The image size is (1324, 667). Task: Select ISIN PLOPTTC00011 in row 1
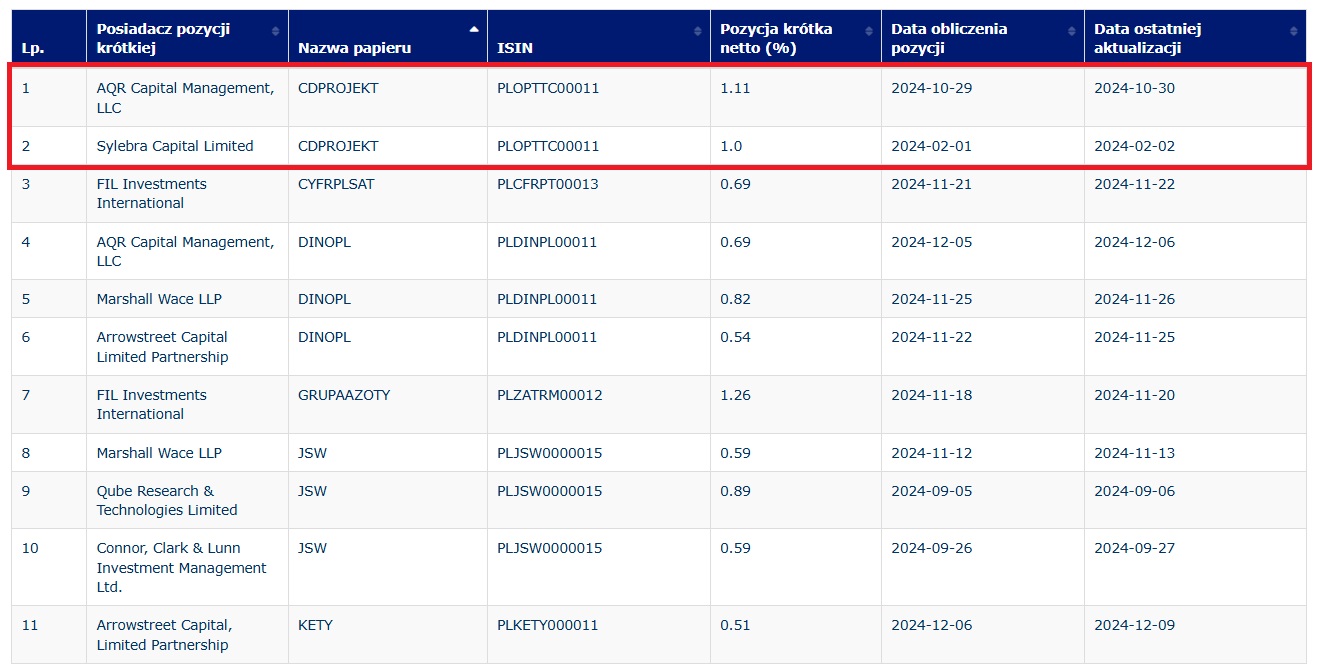point(548,88)
